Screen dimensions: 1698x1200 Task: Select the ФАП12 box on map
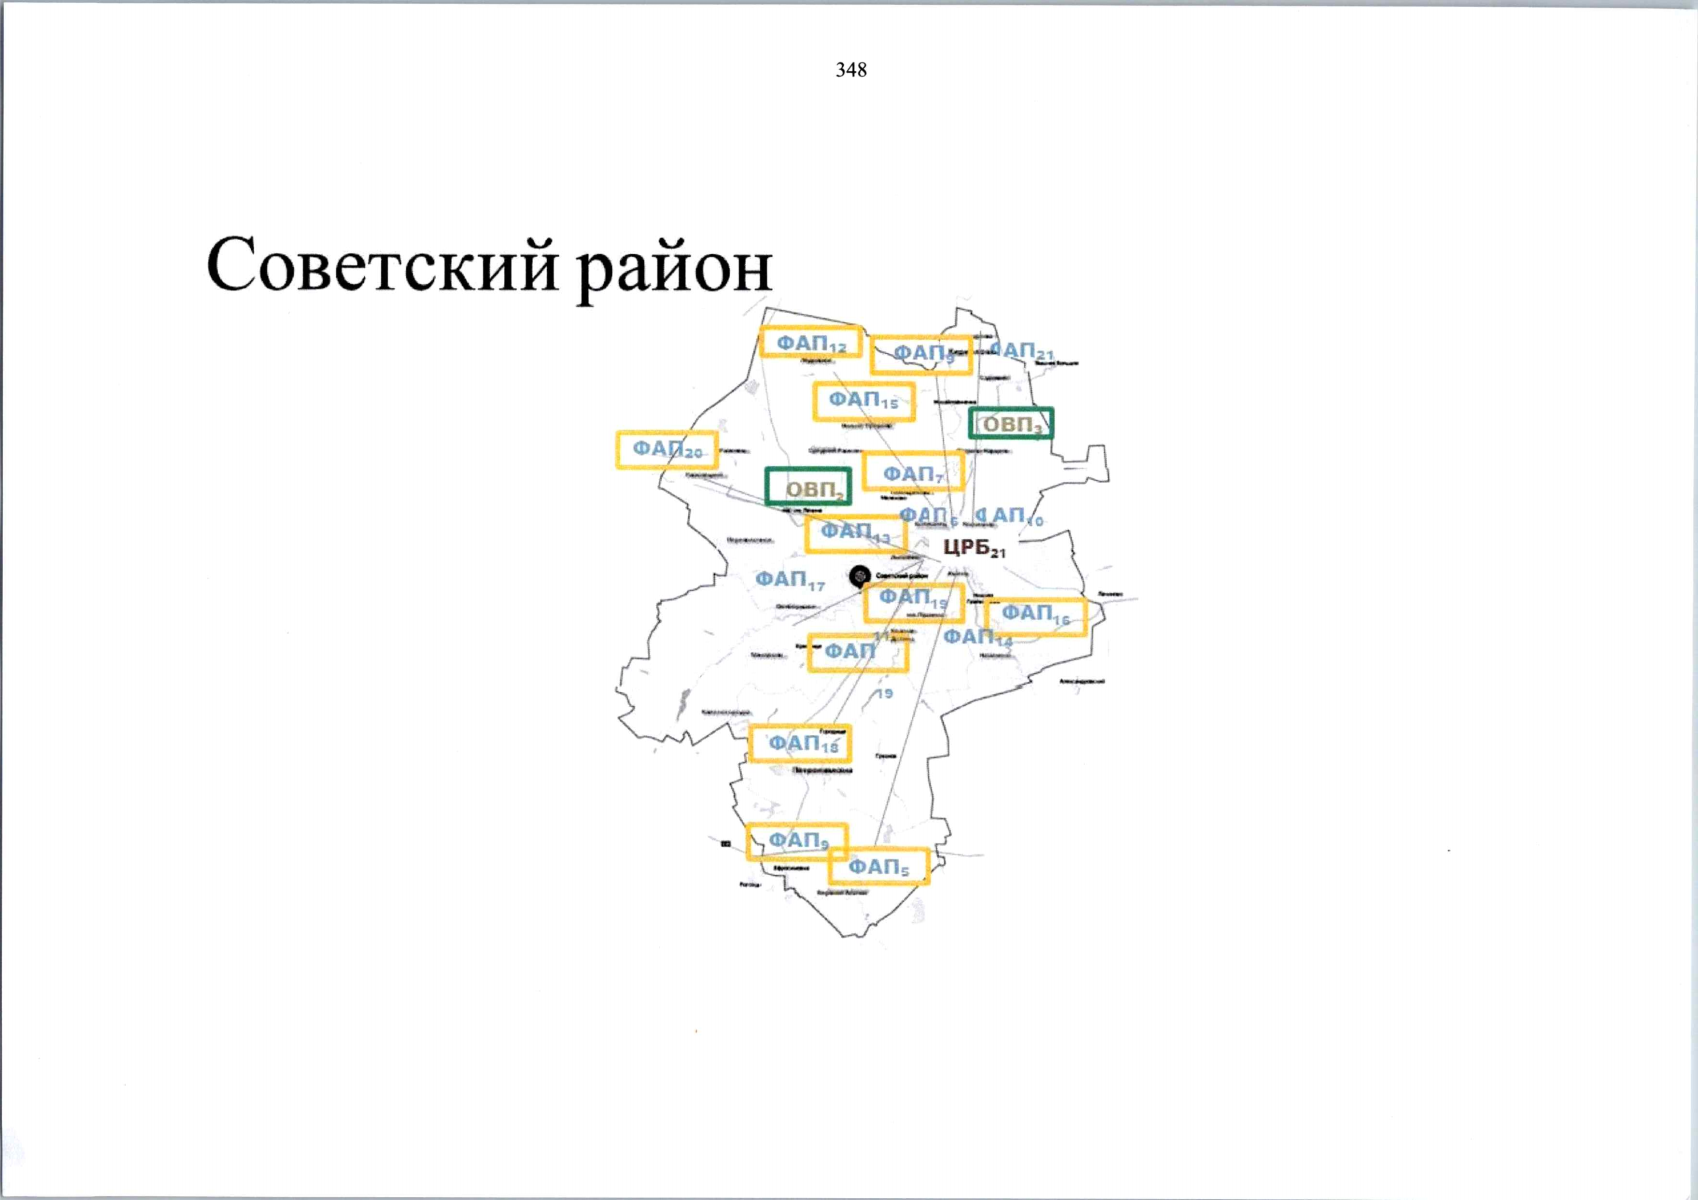[x=811, y=343]
